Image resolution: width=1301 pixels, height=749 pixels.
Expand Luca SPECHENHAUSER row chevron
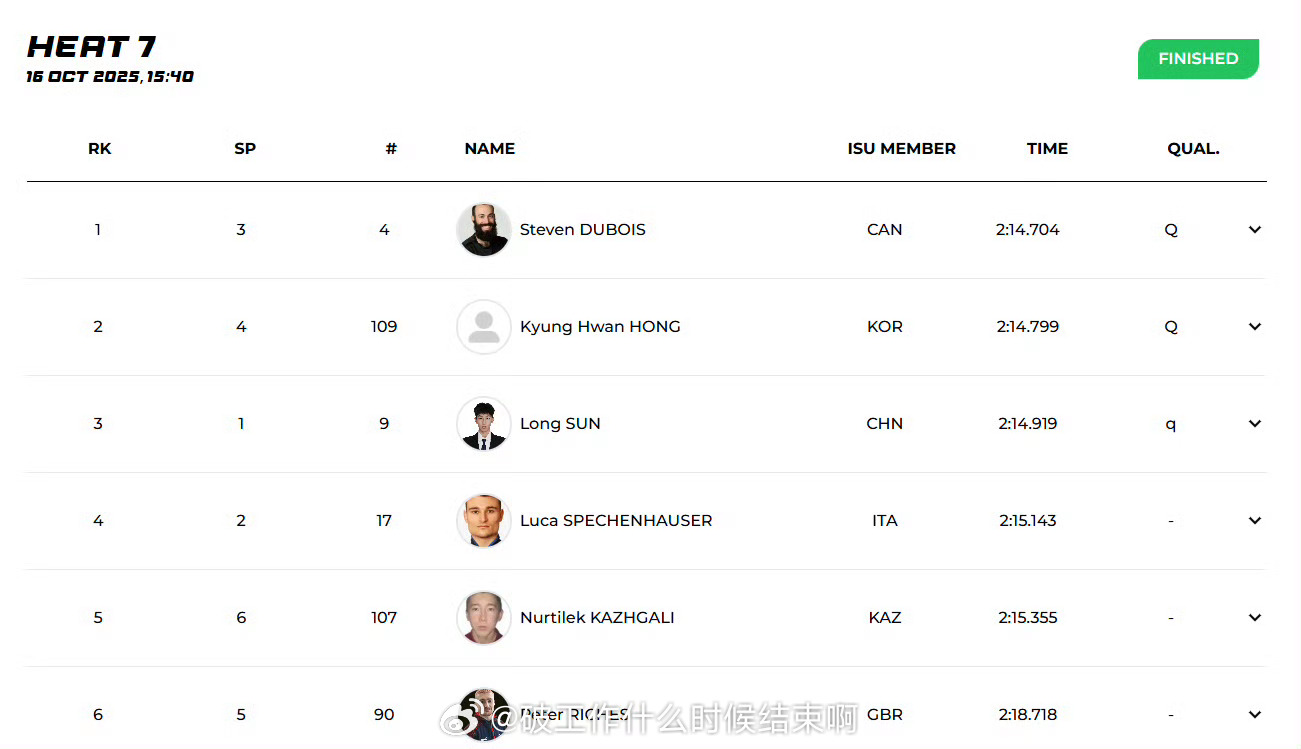click(1255, 521)
